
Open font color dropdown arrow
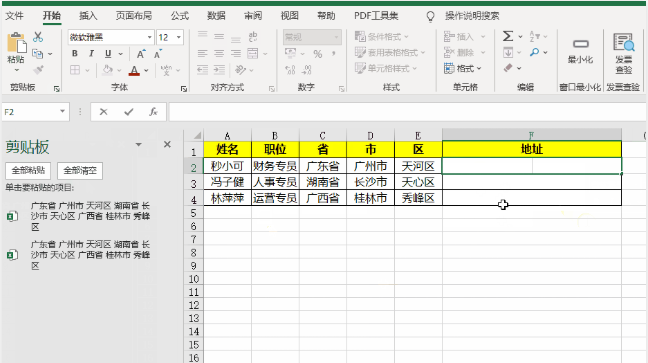[146, 71]
